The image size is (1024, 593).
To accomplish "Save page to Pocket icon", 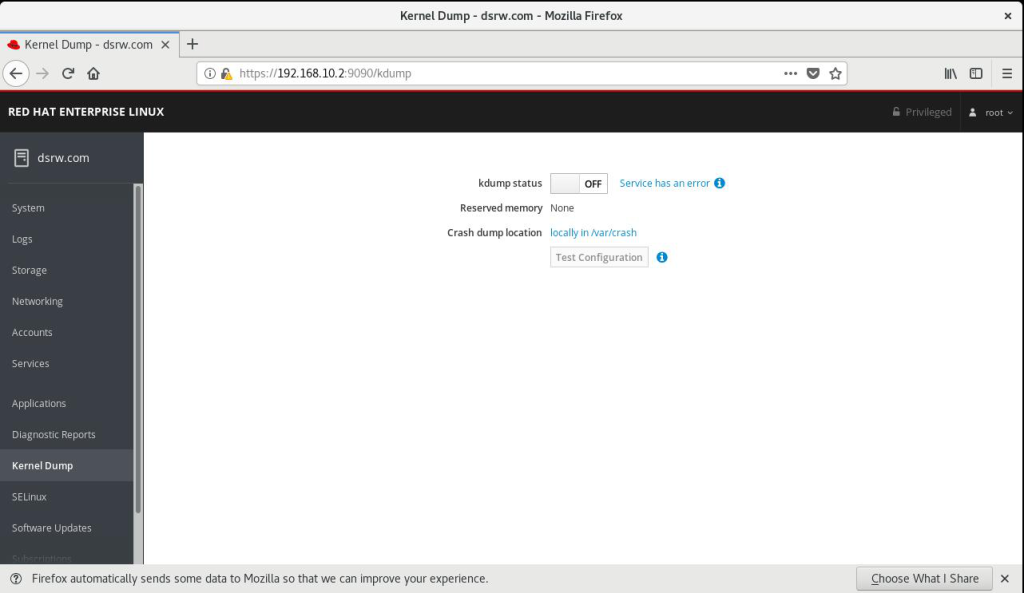I will pyautogui.click(x=813, y=73).
